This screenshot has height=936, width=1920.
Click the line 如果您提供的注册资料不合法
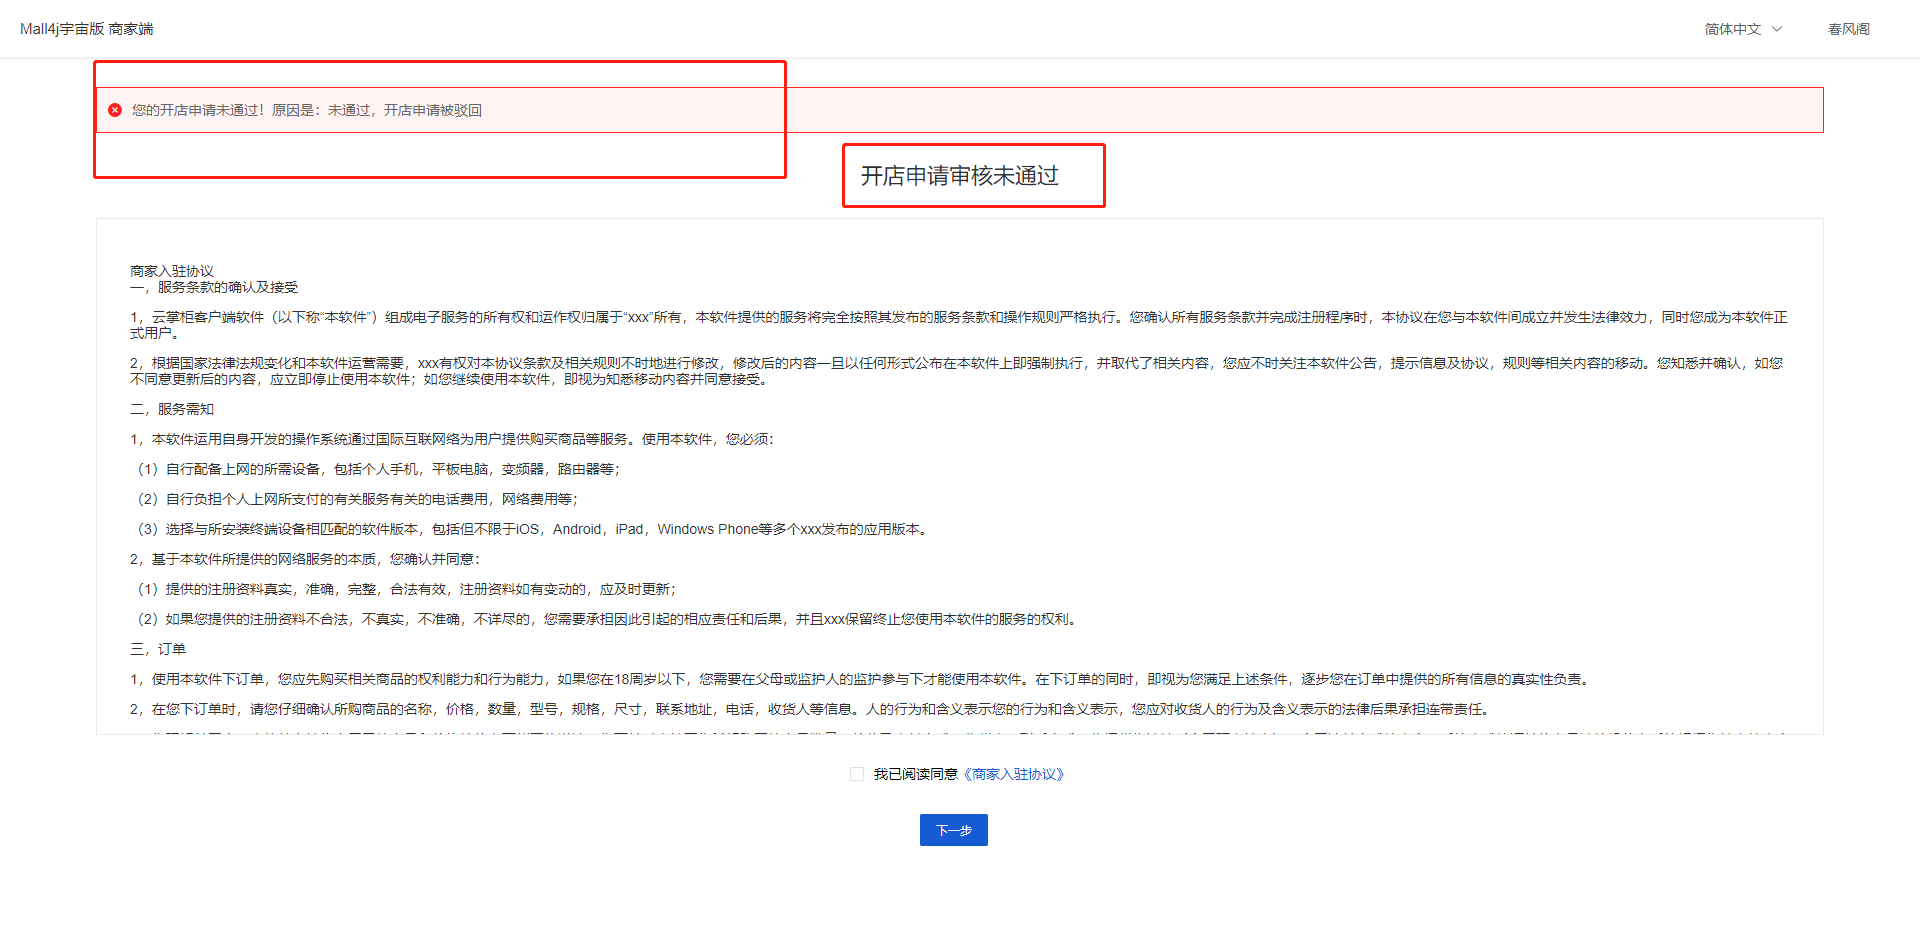(x=606, y=619)
